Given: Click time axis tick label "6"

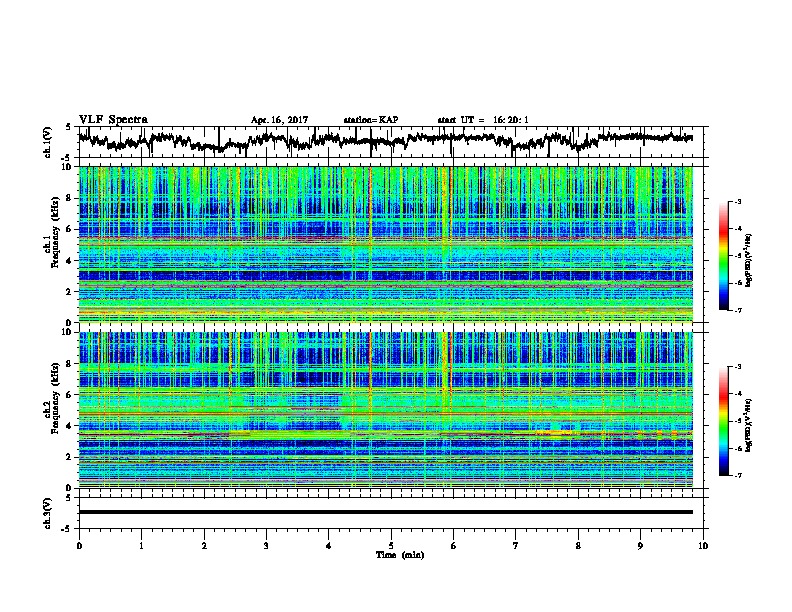Looking at the screenshot, I should 454,546.
